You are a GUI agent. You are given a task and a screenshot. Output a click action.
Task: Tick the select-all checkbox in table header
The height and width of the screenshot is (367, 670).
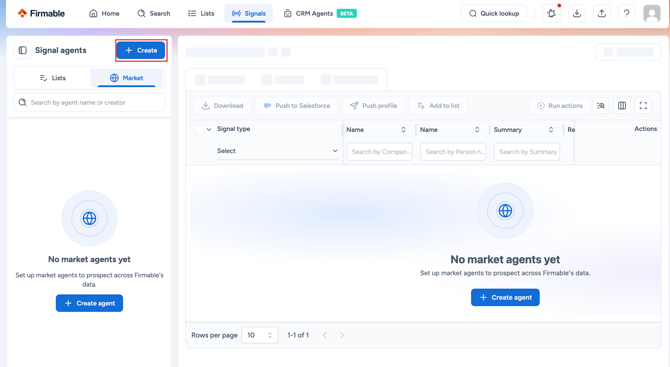pyautogui.click(x=199, y=129)
